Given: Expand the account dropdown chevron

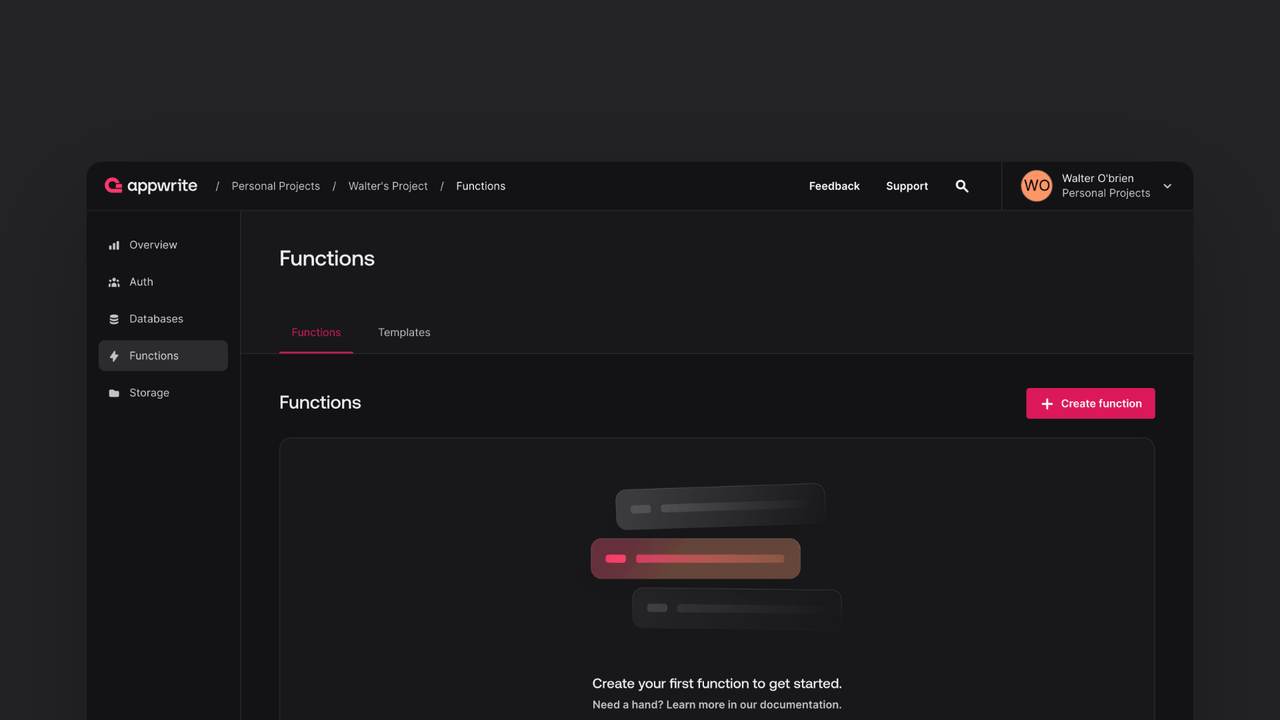Looking at the screenshot, I should tap(1167, 186).
